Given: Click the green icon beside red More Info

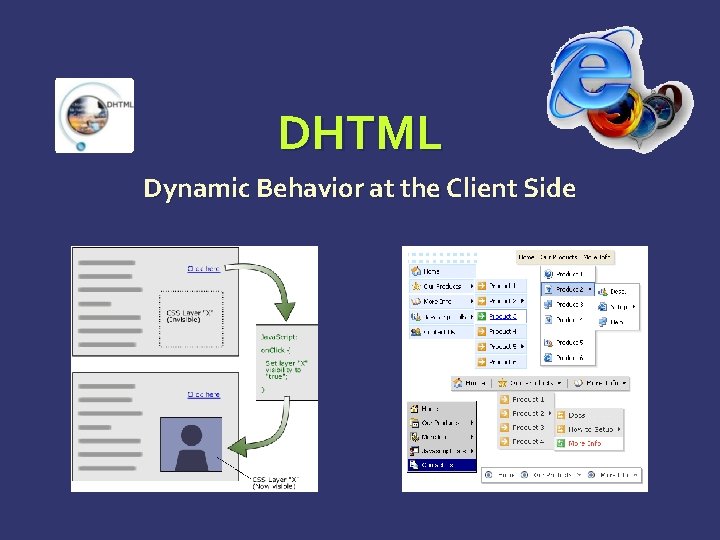Looking at the screenshot, I should [561, 443].
